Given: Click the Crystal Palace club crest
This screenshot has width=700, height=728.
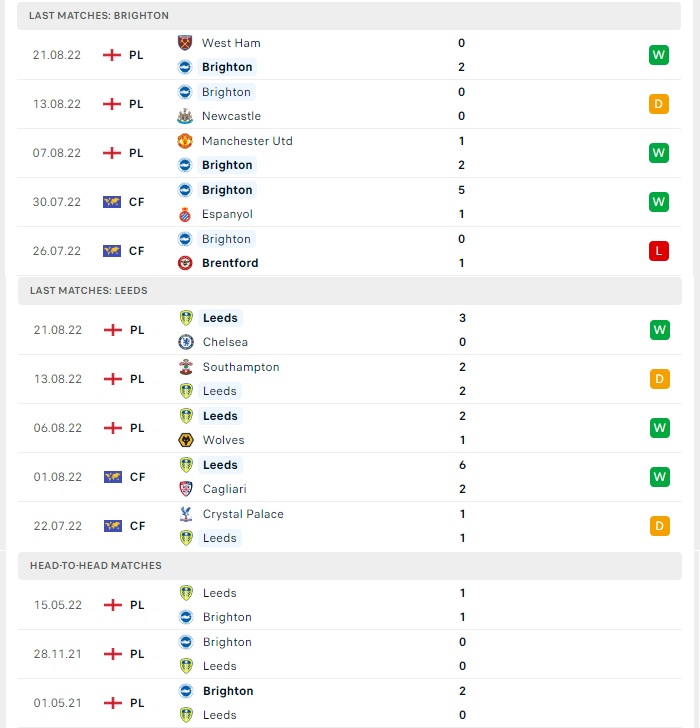Looking at the screenshot, I should pos(186,514).
